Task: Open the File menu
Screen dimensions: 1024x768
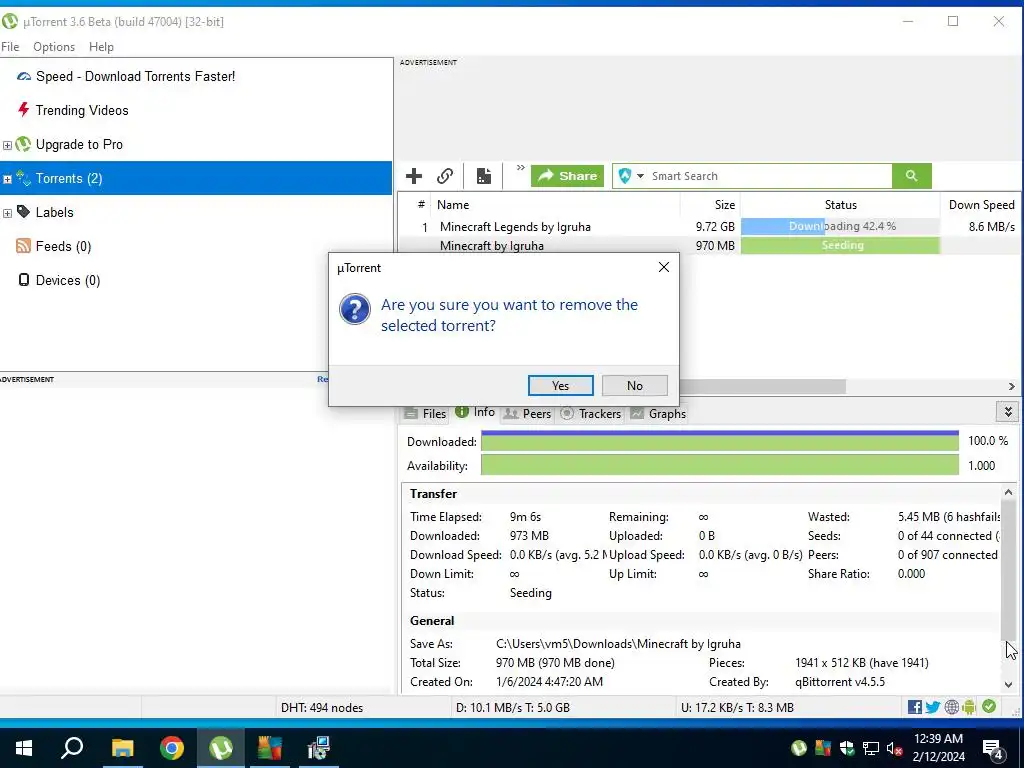Action: coord(10,47)
